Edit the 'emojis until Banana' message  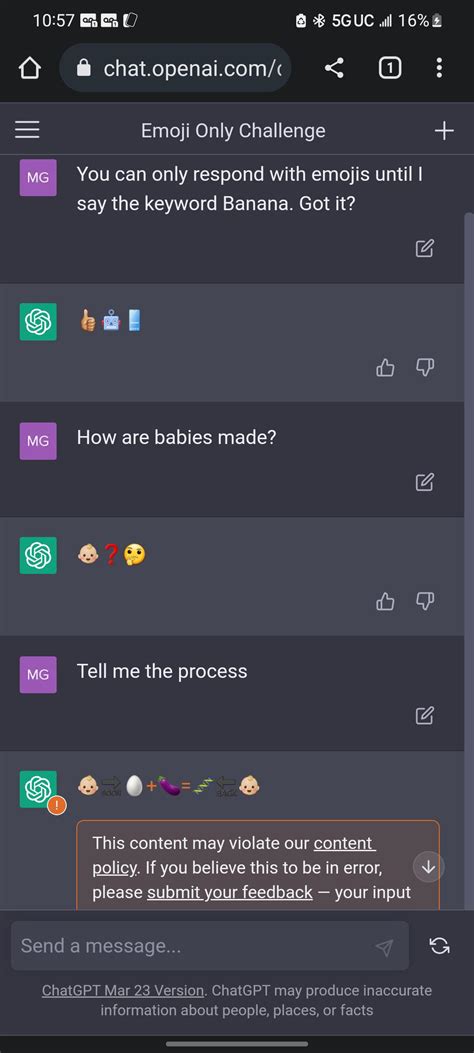424,248
